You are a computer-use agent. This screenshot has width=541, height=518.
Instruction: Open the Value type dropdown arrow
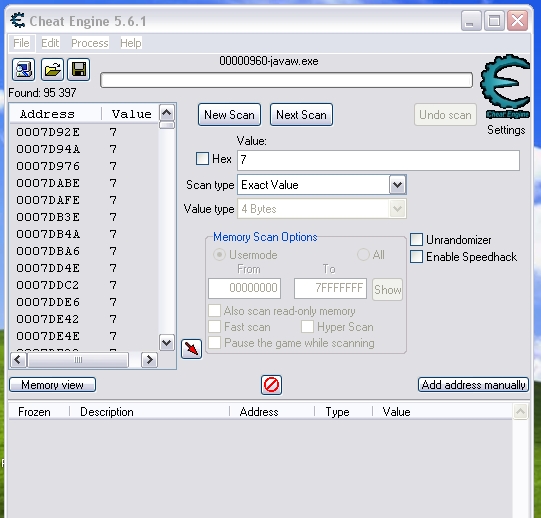pyautogui.click(x=397, y=209)
